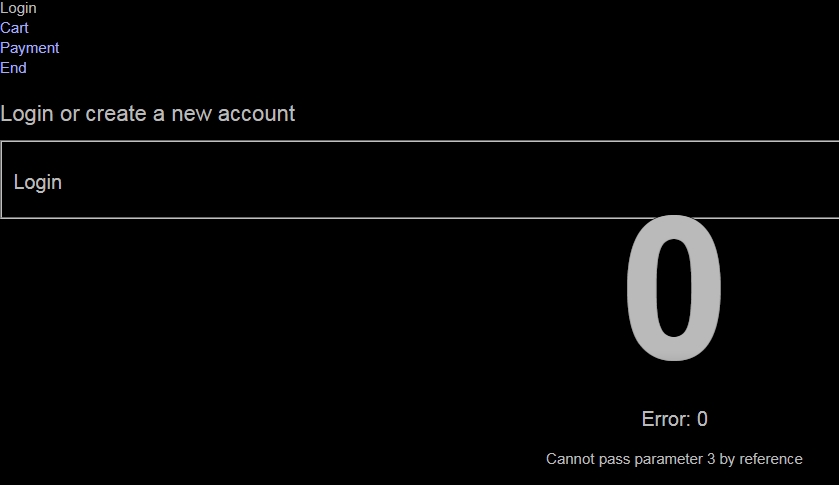Click the 'Cannot pass parameter 3 by reference' message
The image size is (839, 485).
(674, 459)
